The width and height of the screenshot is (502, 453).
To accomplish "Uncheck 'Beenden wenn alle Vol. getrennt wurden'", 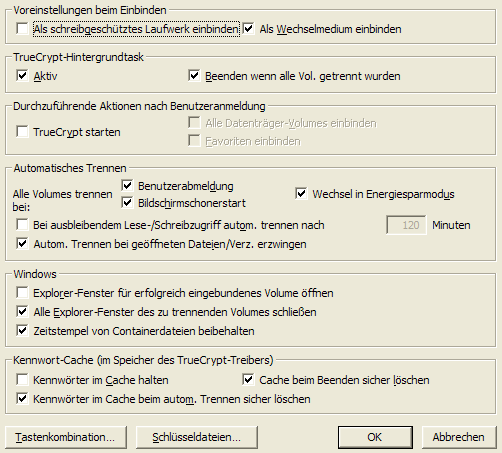I will coord(194,76).
